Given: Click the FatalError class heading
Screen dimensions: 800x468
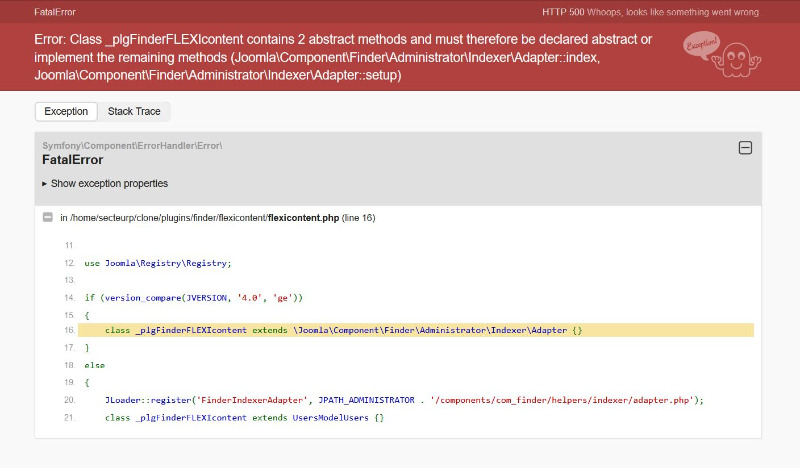Looking at the screenshot, I should coord(72,160).
